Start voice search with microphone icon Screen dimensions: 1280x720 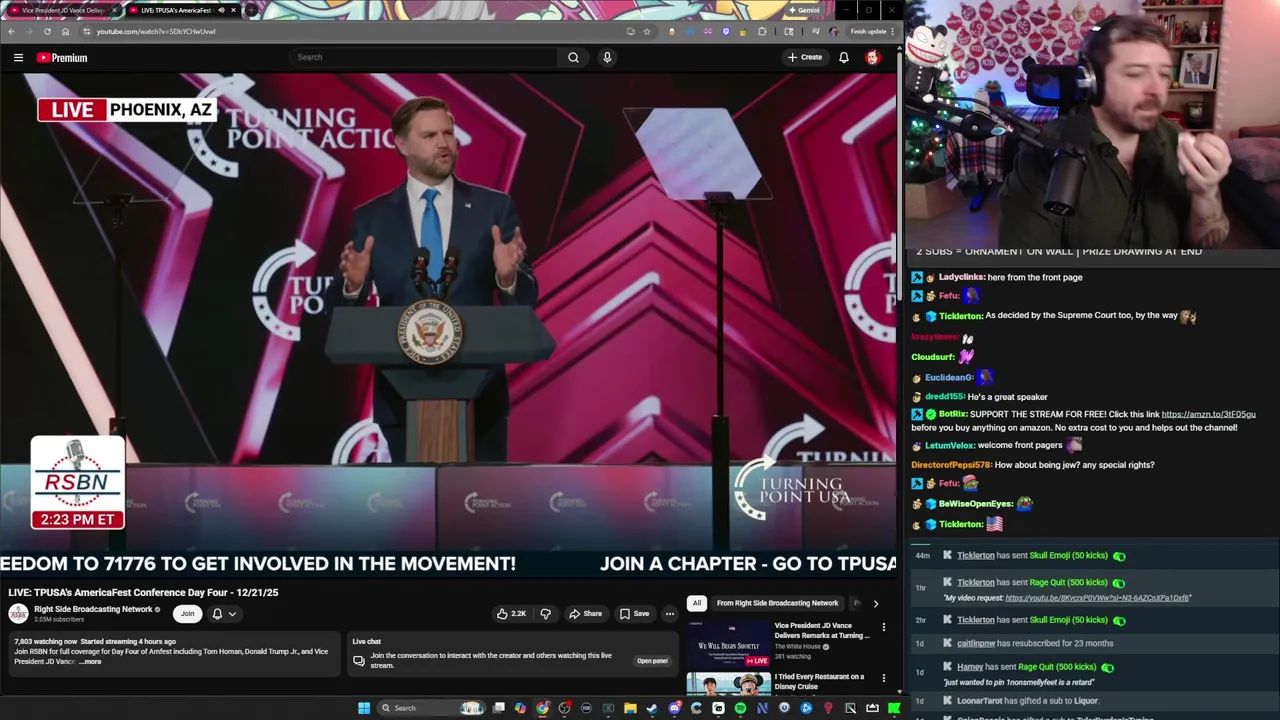607,57
